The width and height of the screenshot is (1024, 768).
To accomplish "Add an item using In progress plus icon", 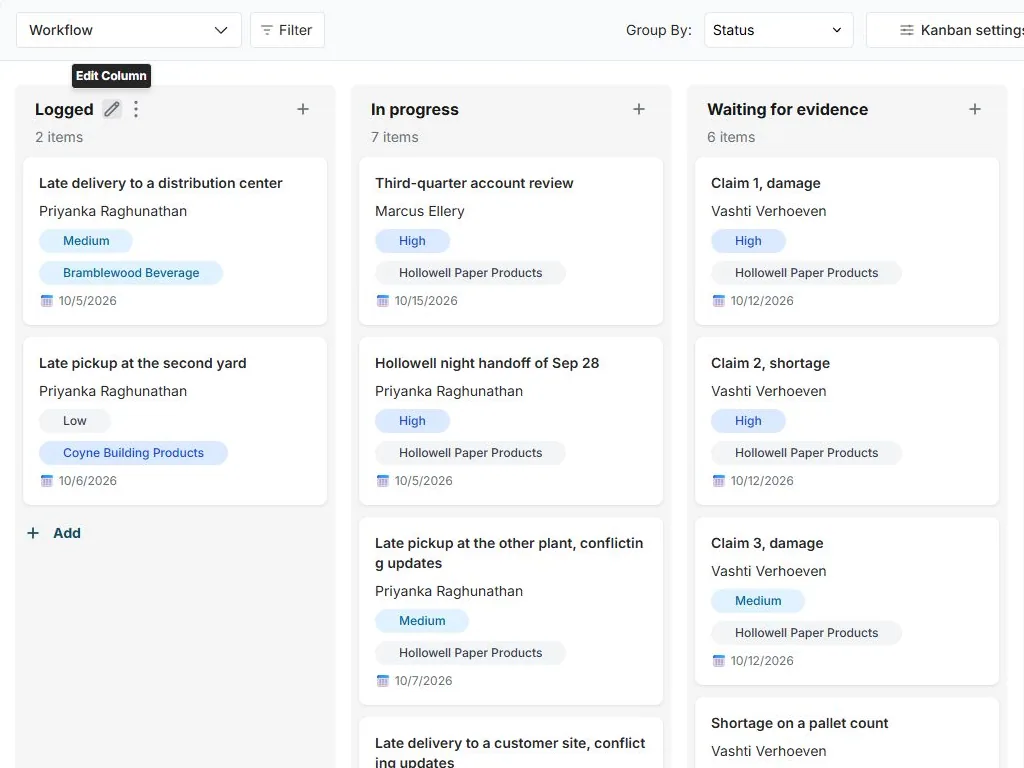I will 639,109.
